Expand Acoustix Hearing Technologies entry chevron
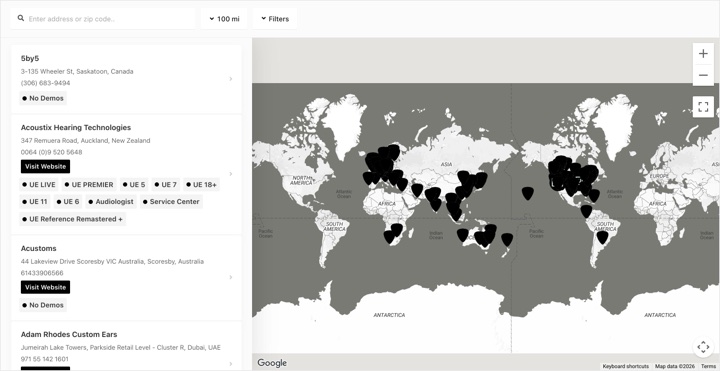Screen dimensions: 720x371 [231, 174]
